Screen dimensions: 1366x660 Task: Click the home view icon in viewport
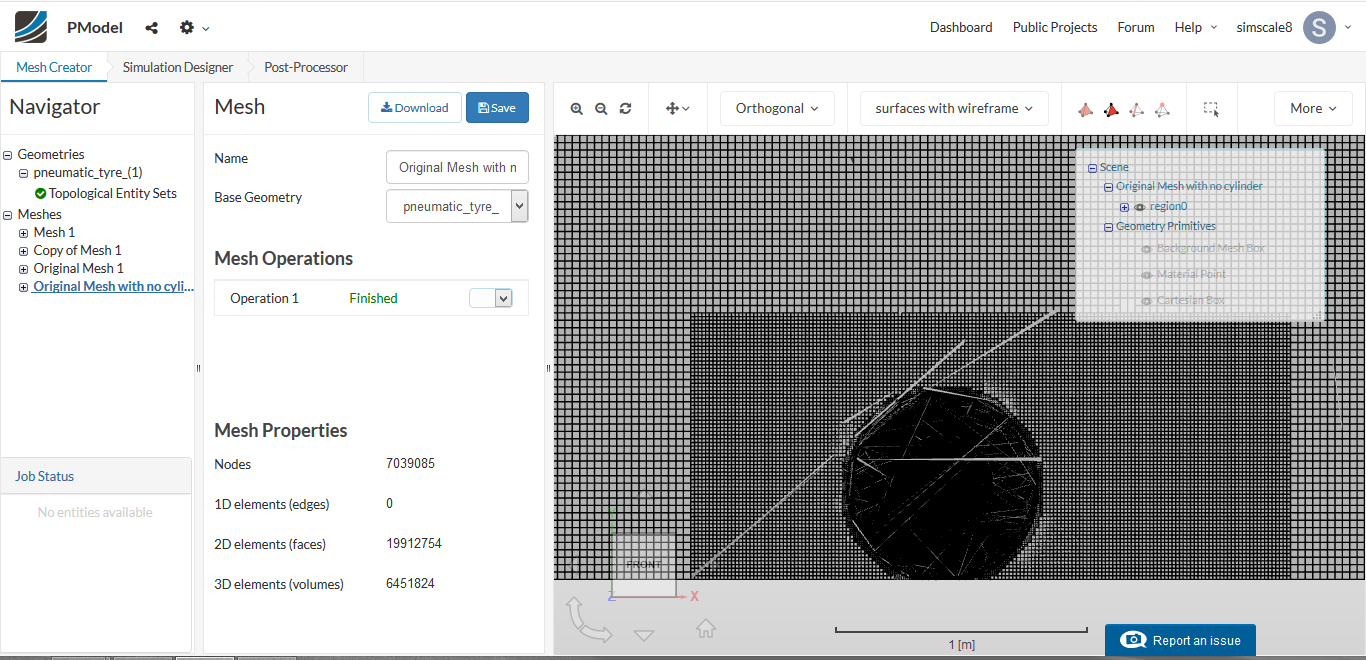click(x=706, y=629)
